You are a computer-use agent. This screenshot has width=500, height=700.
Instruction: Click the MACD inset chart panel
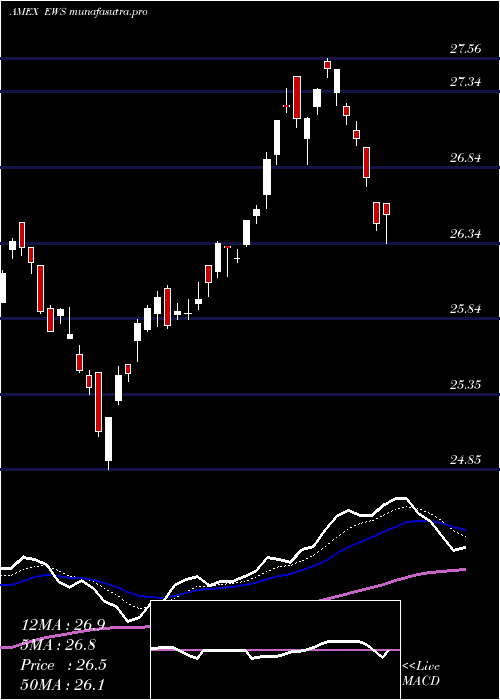pos(275,650)
